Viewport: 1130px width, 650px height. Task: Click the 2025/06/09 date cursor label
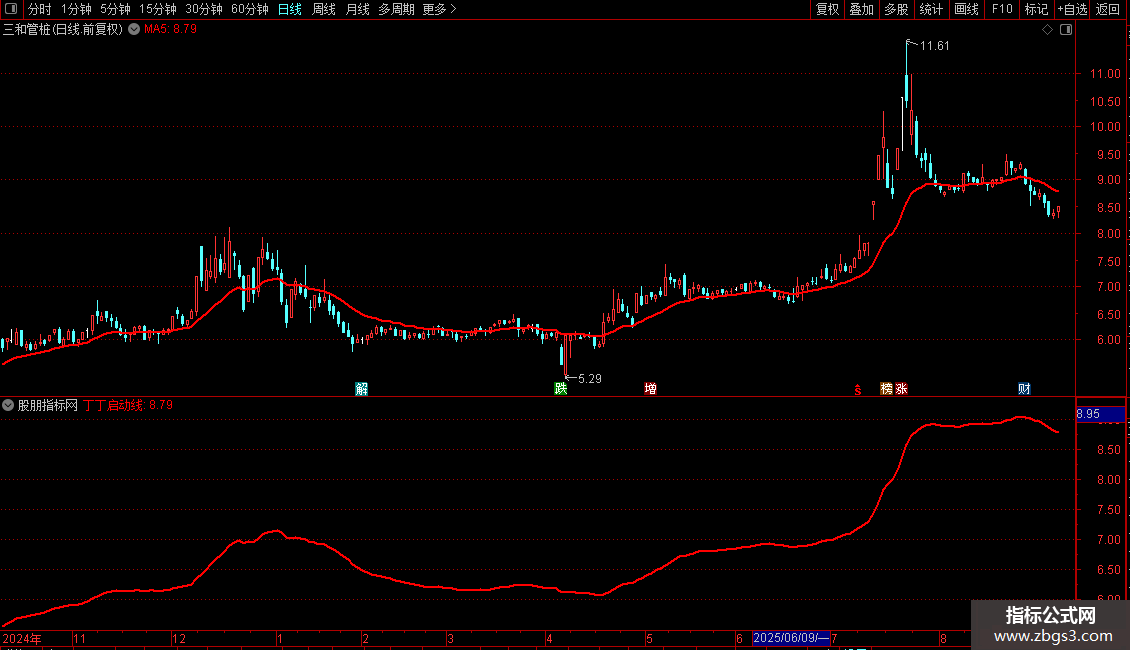(x=791, y=638)
